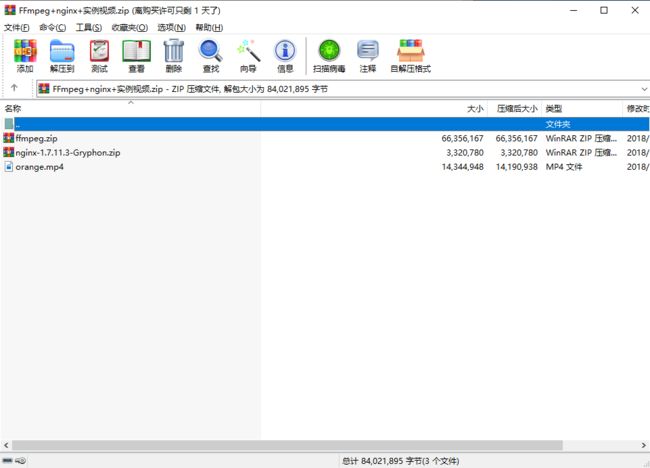Show archive 信息 (Info) icon
The height and width of the screenshot is (468, 650).
coord(285,51)
